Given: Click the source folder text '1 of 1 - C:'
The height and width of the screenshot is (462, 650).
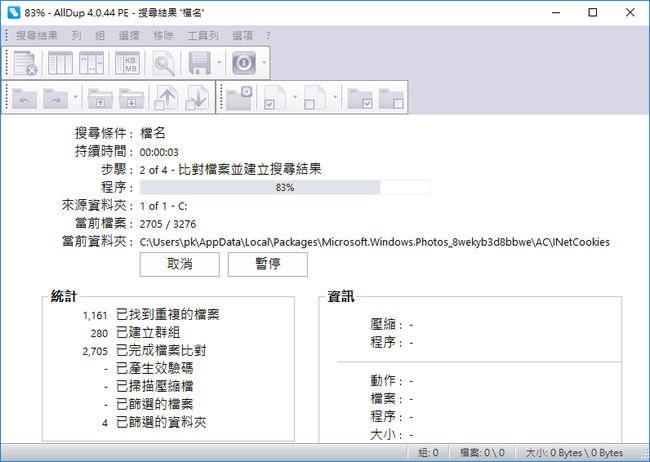Looking at the screenshot, I should coord(163,206).
